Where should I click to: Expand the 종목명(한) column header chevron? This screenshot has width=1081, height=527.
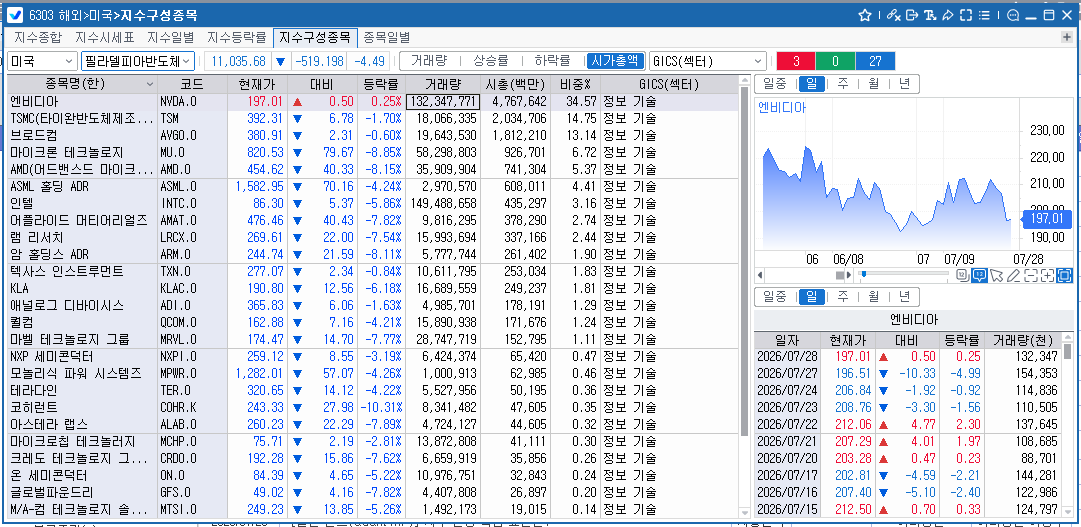pyautogui.click(x=150, y=85)
